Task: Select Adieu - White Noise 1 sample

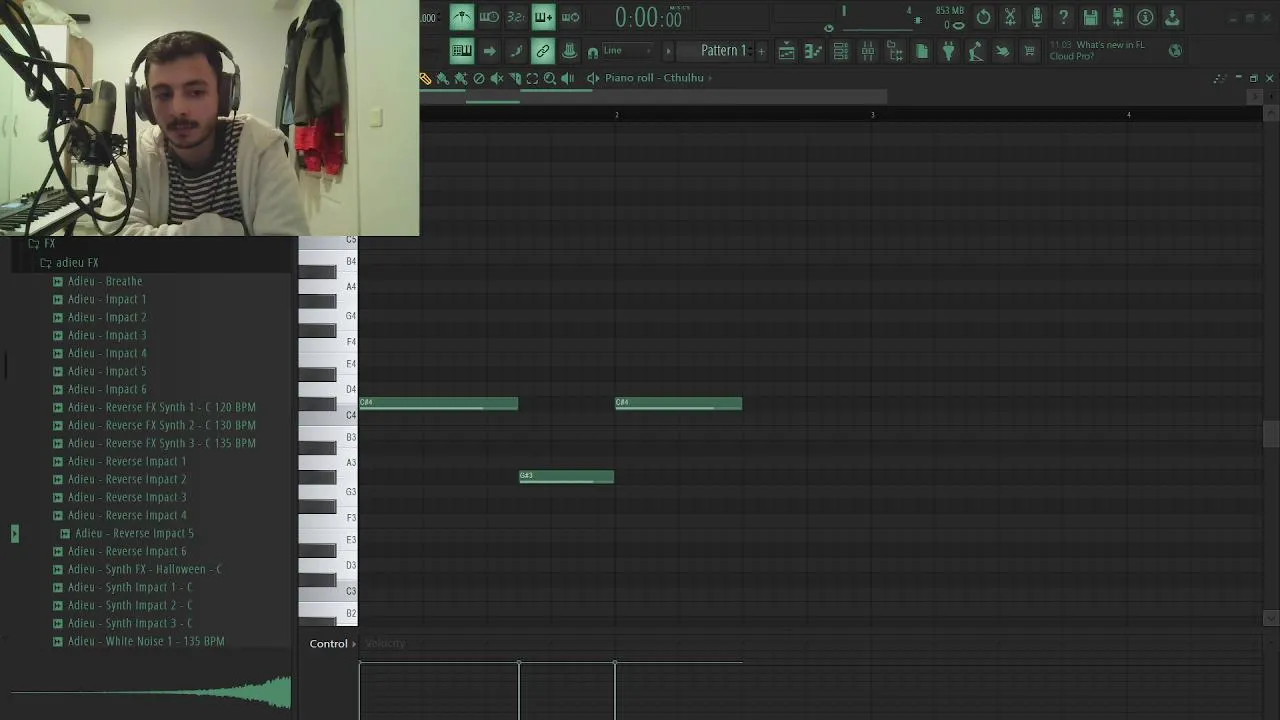Action: (x=146, y=641)
